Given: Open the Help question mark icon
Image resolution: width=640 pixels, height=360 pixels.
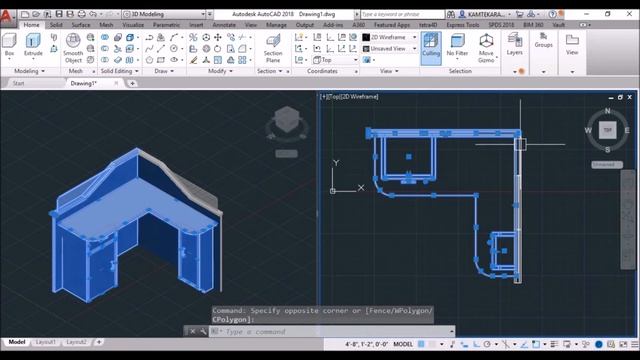Looking at the screenshot, I should tap(552, 14).
